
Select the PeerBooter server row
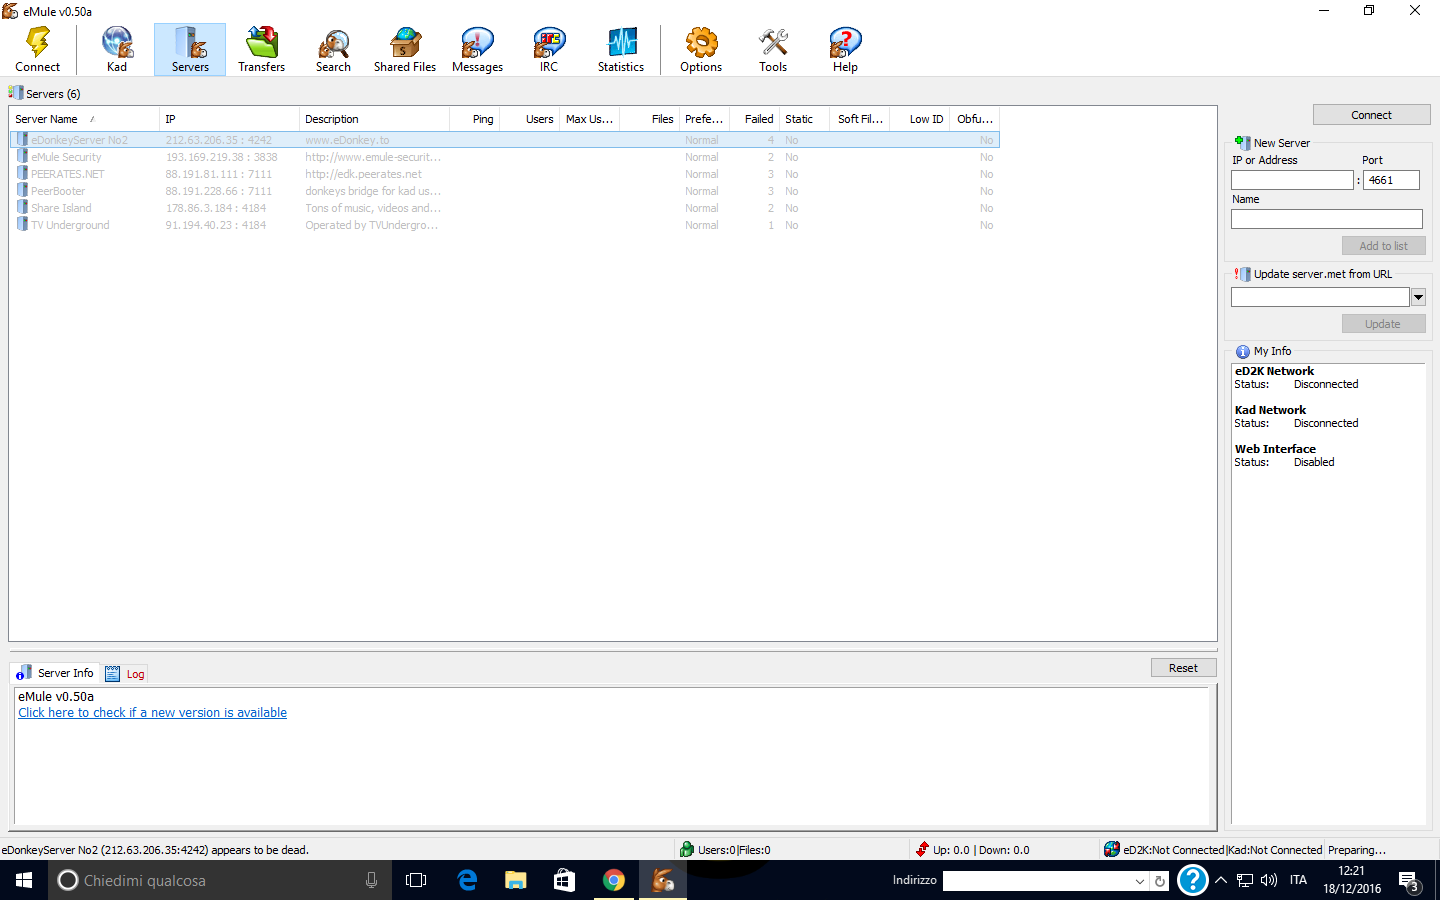505,191
